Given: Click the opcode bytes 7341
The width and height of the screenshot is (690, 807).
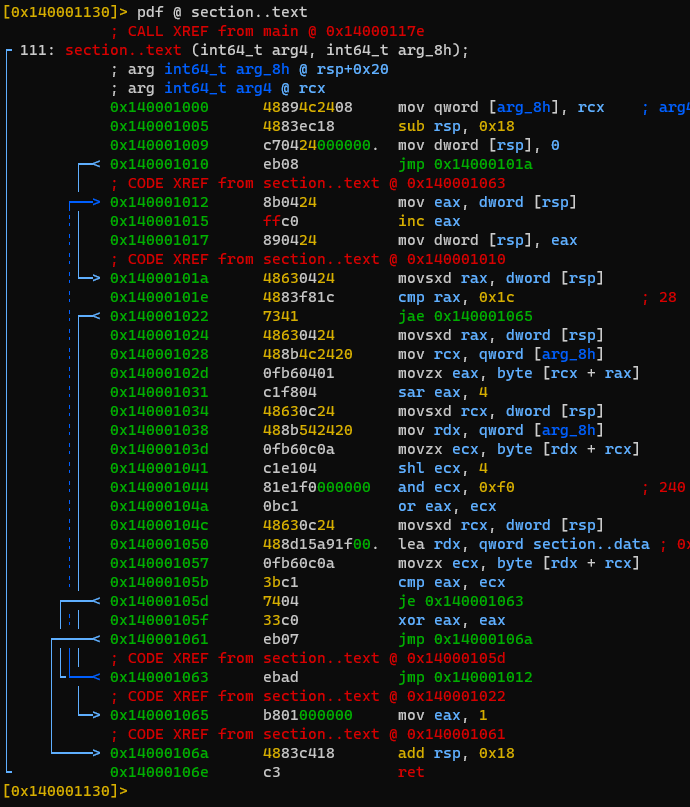Looking at the screenshot, I should pyautogui.click(x=281, y=316).
